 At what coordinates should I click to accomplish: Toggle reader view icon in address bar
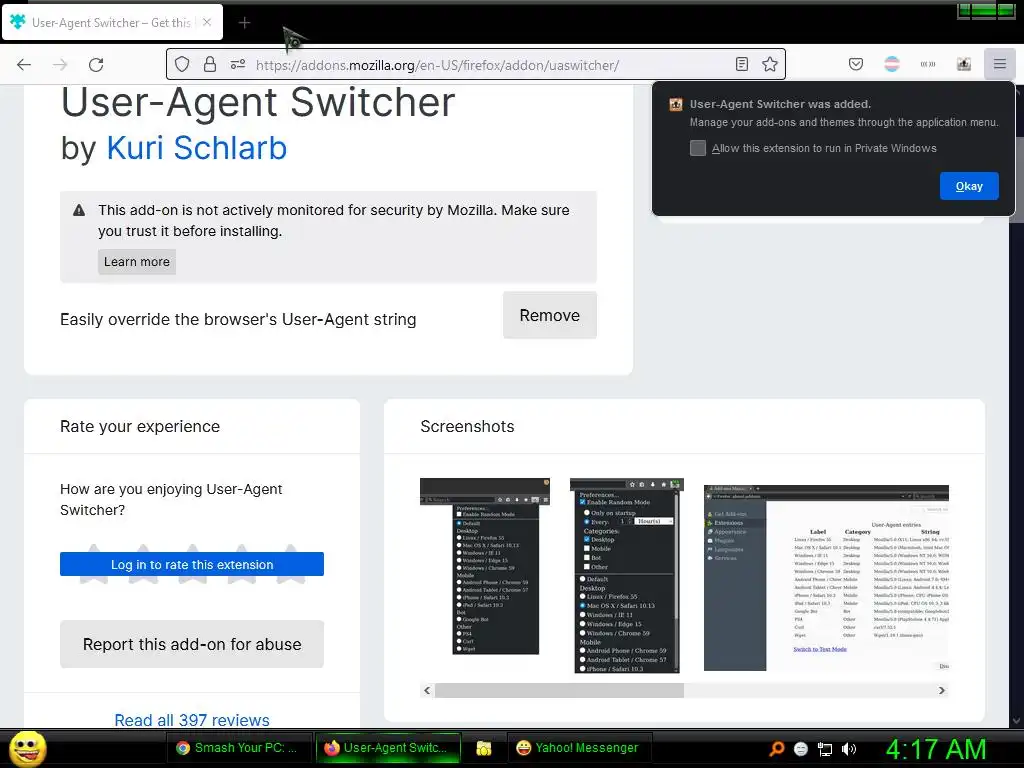pyautogui.click(x=742, y=64)
